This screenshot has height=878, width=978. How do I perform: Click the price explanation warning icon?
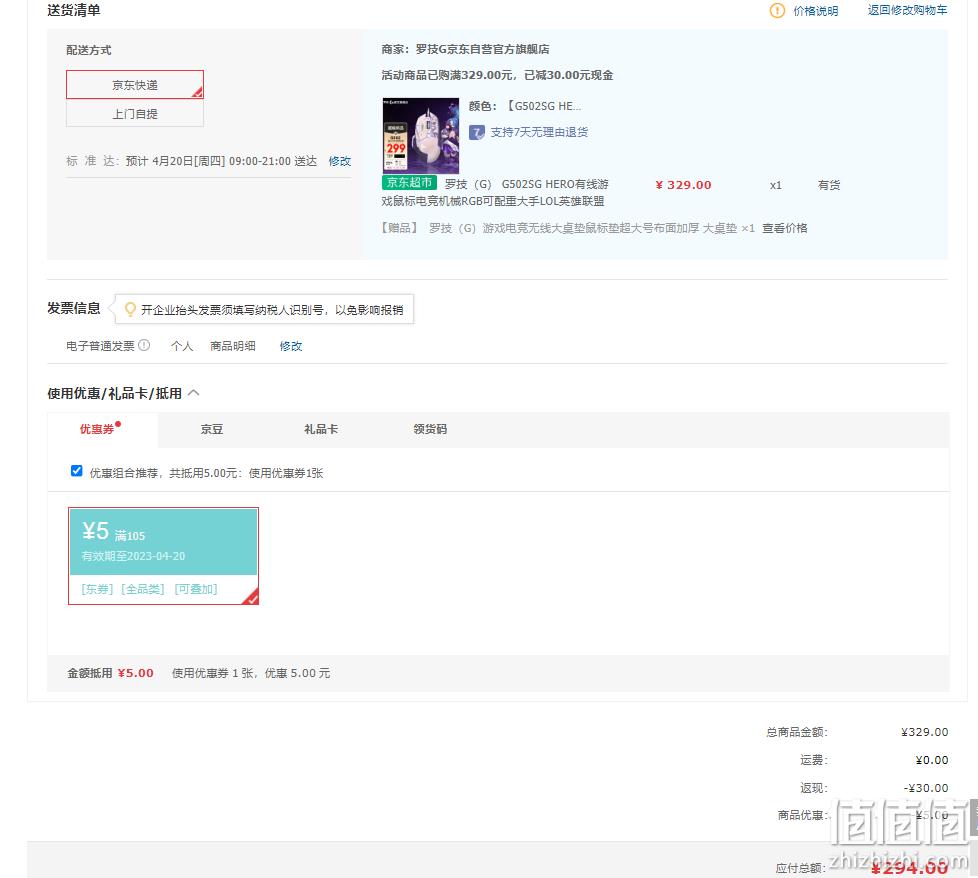coord(777,11)
